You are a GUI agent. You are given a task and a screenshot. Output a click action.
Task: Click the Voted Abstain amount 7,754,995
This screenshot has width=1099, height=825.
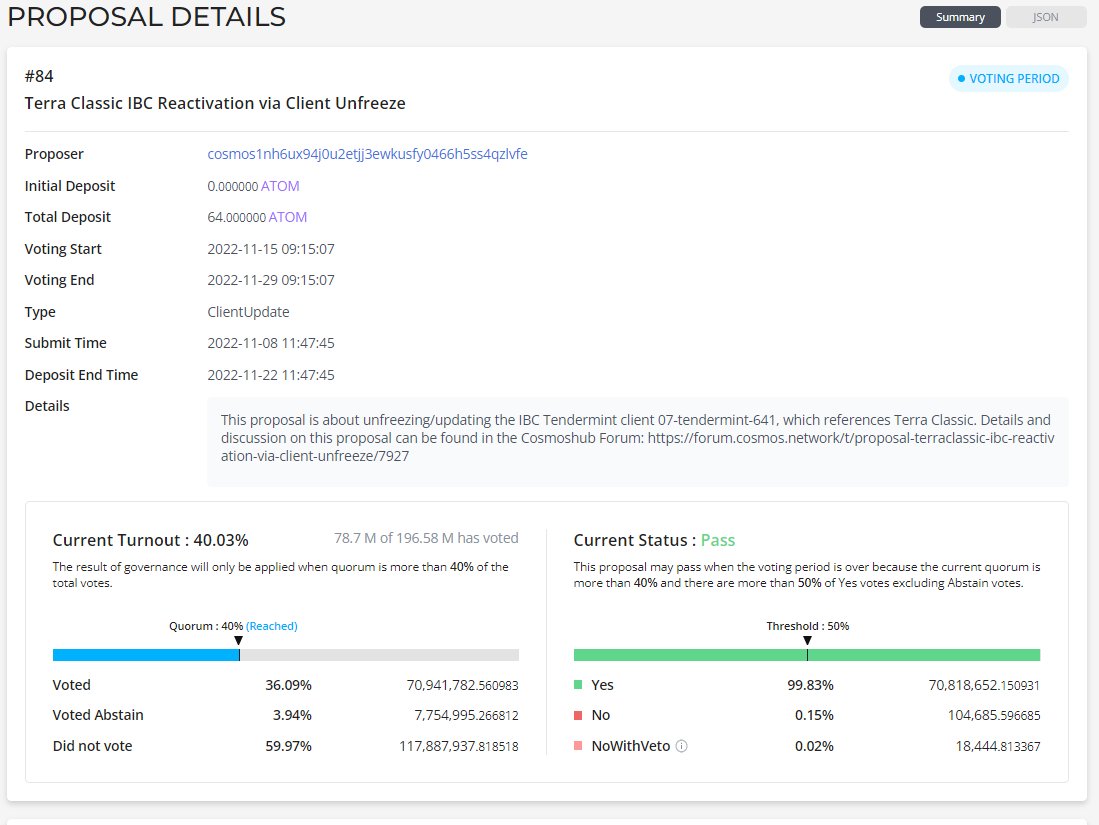tap(466, 716)
